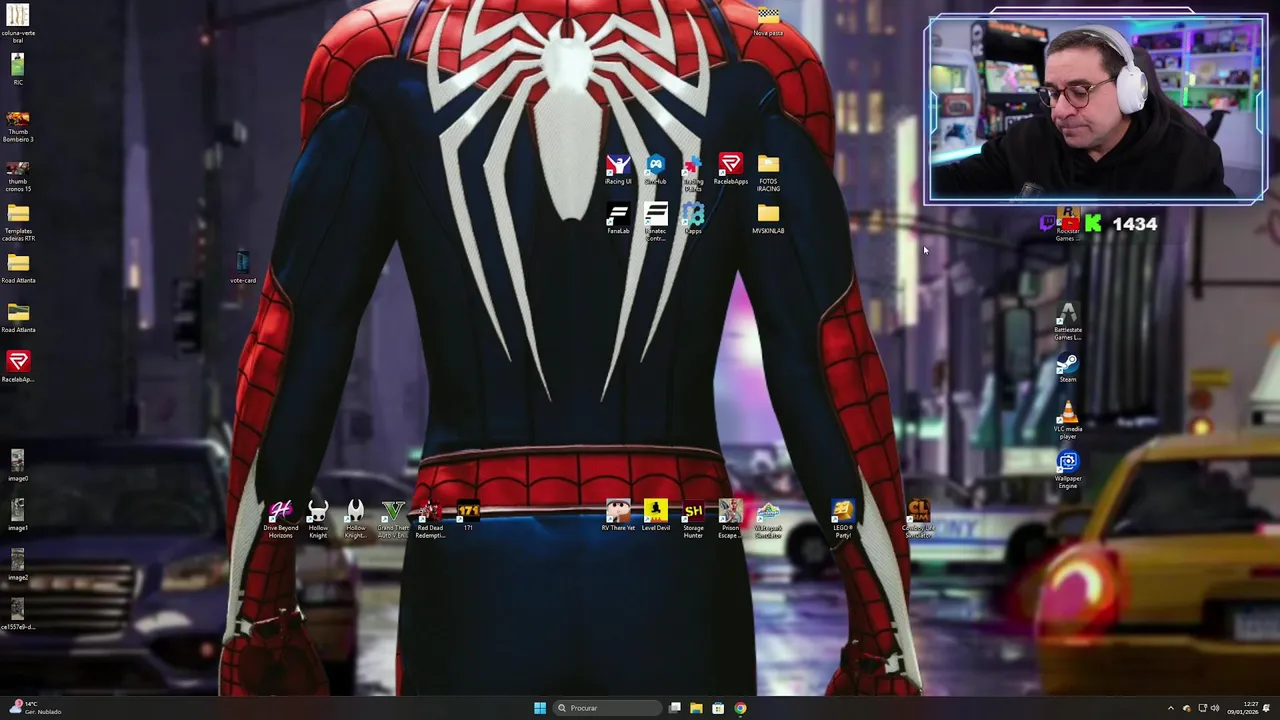This screenshot has width=1280, height=720.
Task: Open the volume control in system tray
Action: click(1215, 708)
